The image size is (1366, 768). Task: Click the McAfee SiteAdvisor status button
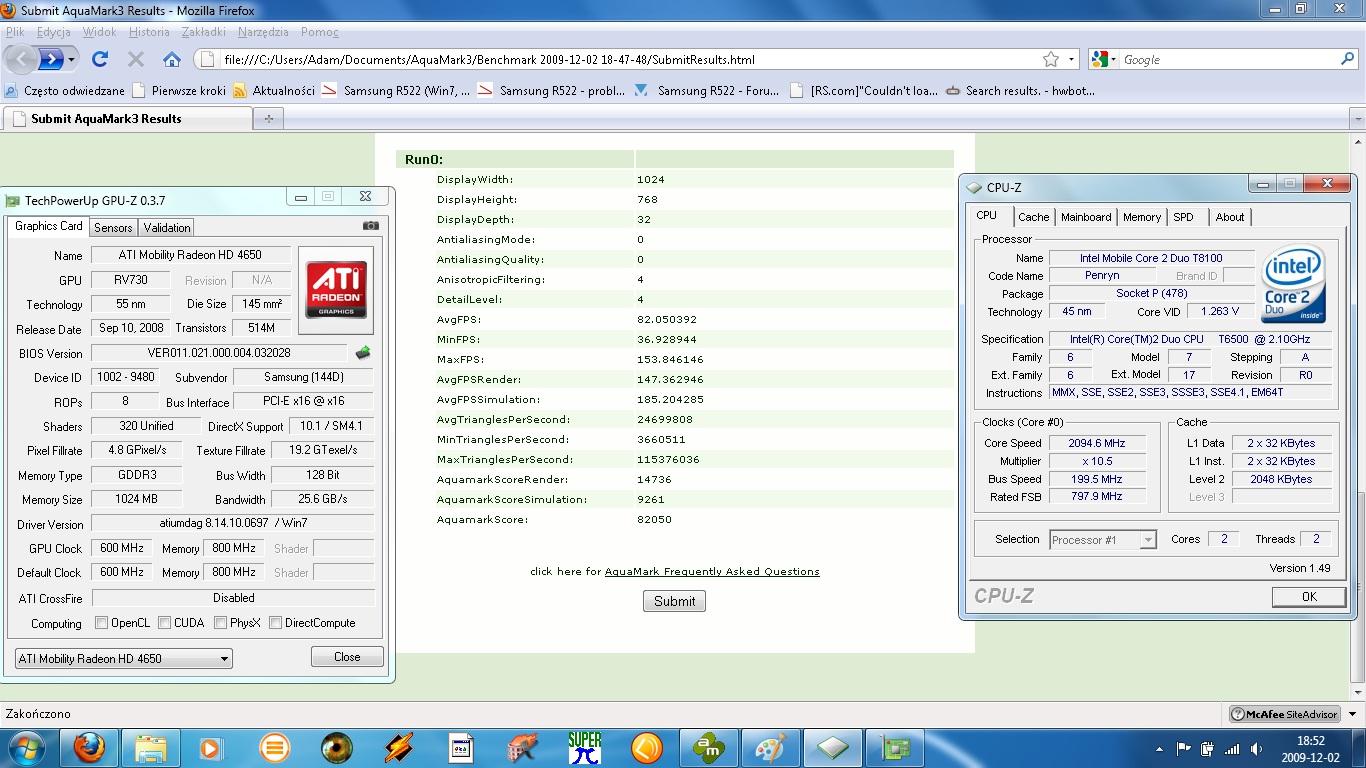1287,714
